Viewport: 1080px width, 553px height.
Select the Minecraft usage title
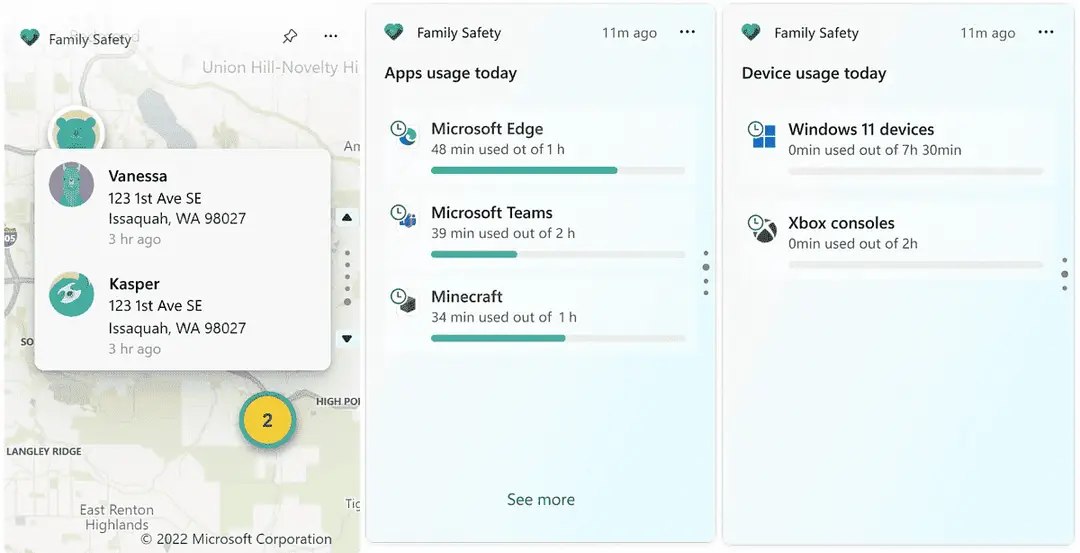point(467,297)
